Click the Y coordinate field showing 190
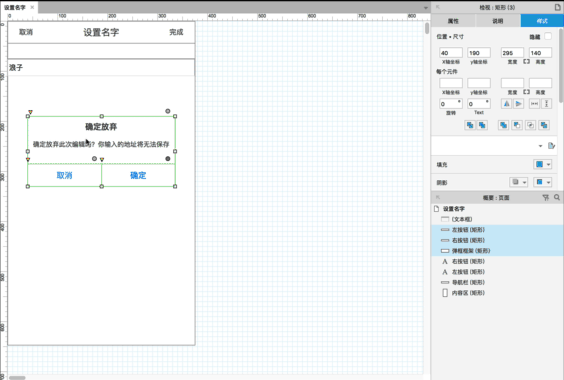The height and width of the screenshot is (380, 564). click(x=479, y=53)
